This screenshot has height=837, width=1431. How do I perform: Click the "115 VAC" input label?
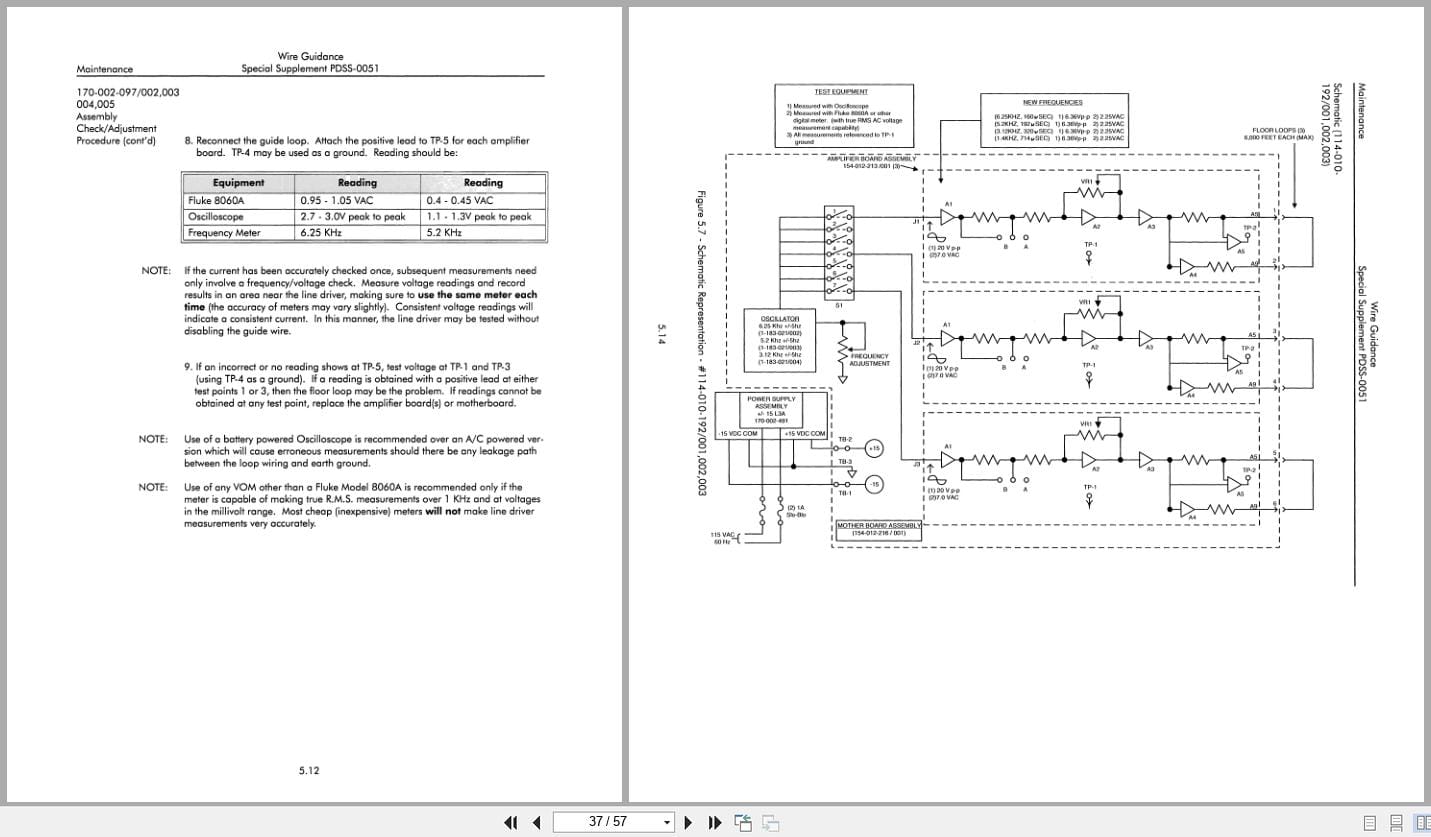pos(723,535)
